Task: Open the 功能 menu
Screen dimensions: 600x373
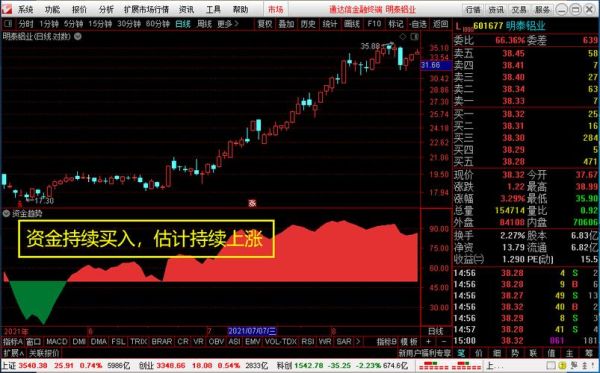Action: [52, 10]
